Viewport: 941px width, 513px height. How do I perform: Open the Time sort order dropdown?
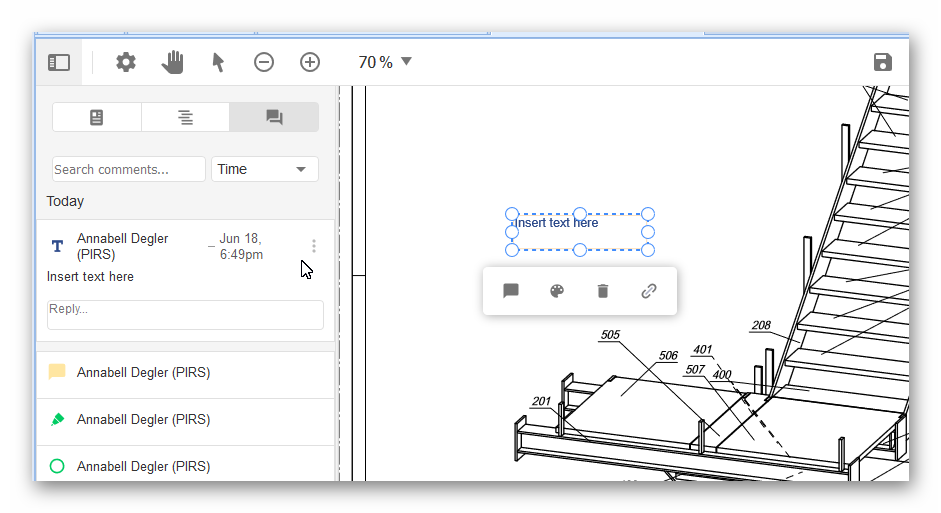264,169
